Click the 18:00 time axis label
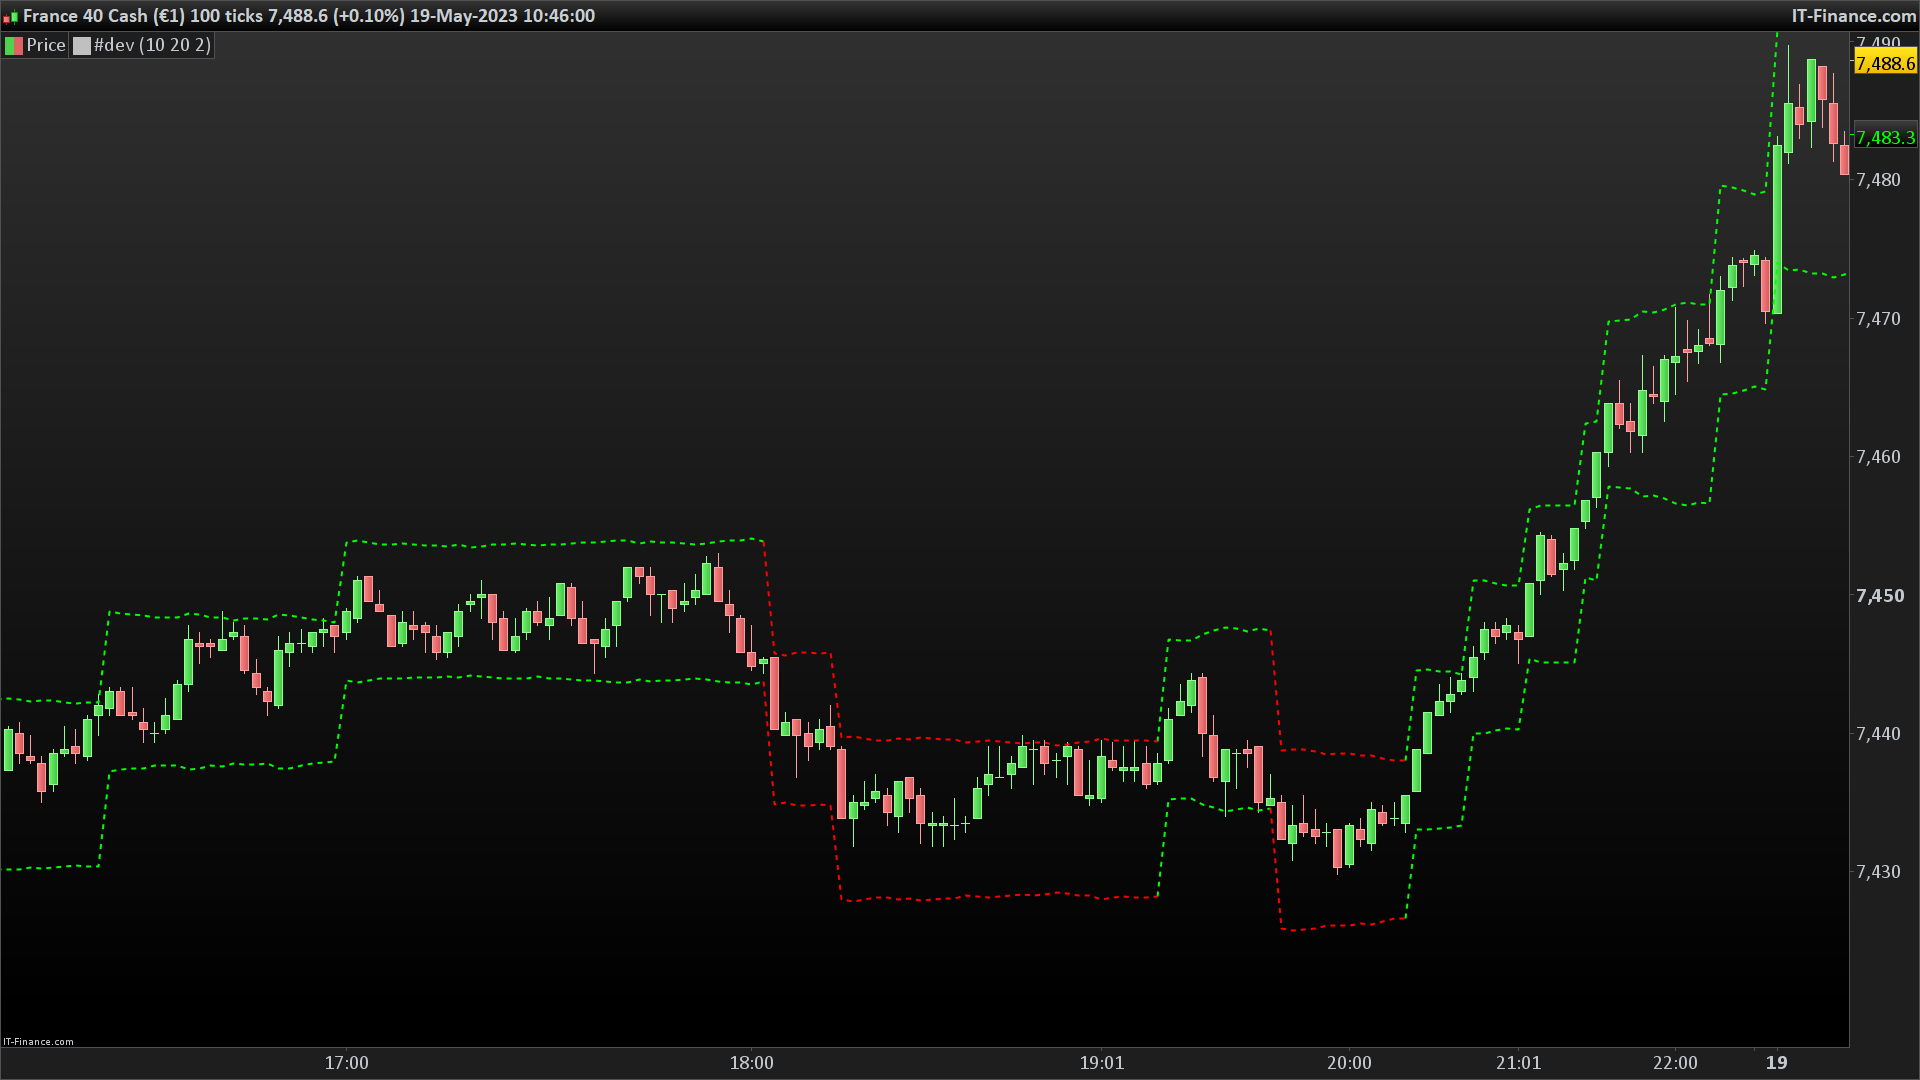Viewport: 1920px width, 1080px height. click(x=751, y=1063)
